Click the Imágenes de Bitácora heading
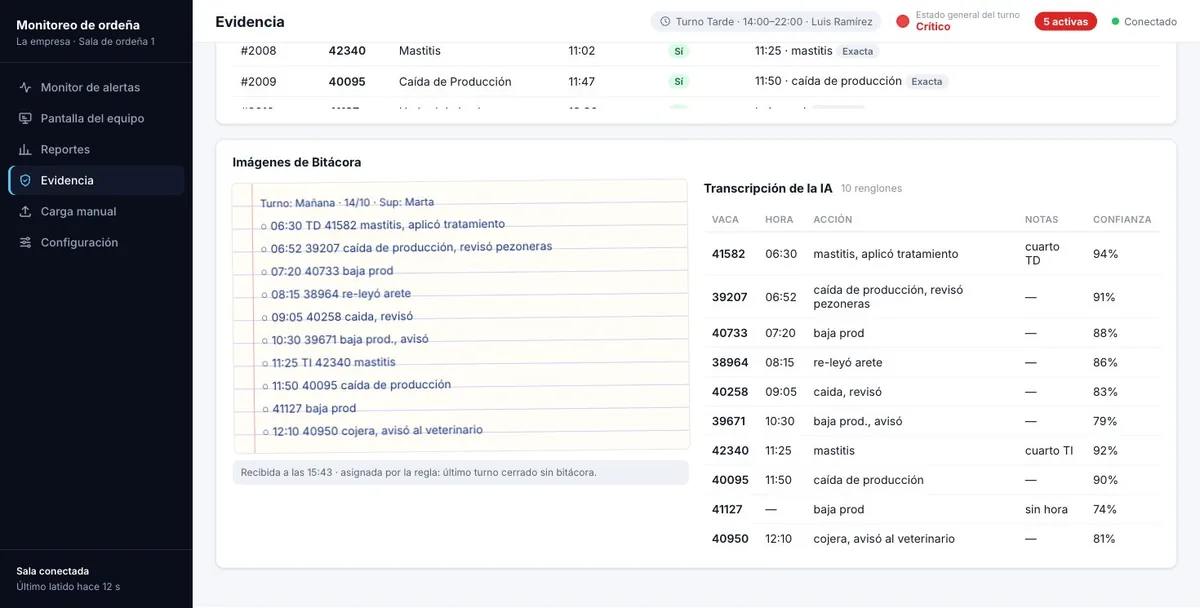Viewport: 1200px width, 608px height. 297,162
